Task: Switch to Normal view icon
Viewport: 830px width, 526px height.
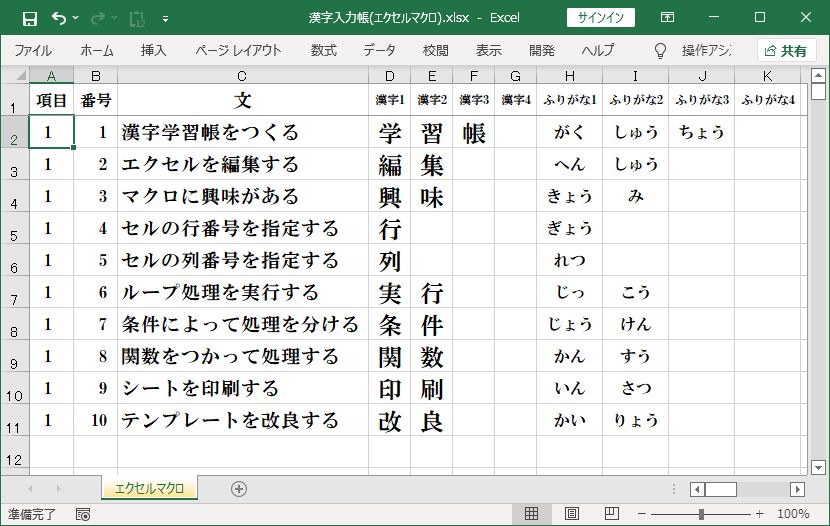Action: 531,513
